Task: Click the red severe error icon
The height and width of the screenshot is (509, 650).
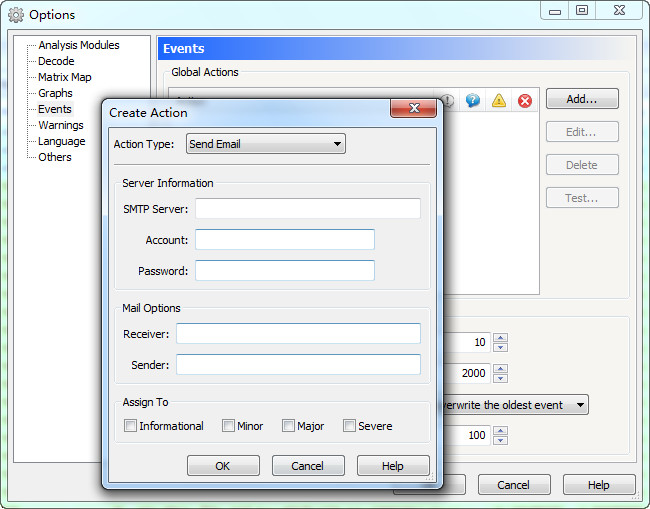Action: pos(525,101)
